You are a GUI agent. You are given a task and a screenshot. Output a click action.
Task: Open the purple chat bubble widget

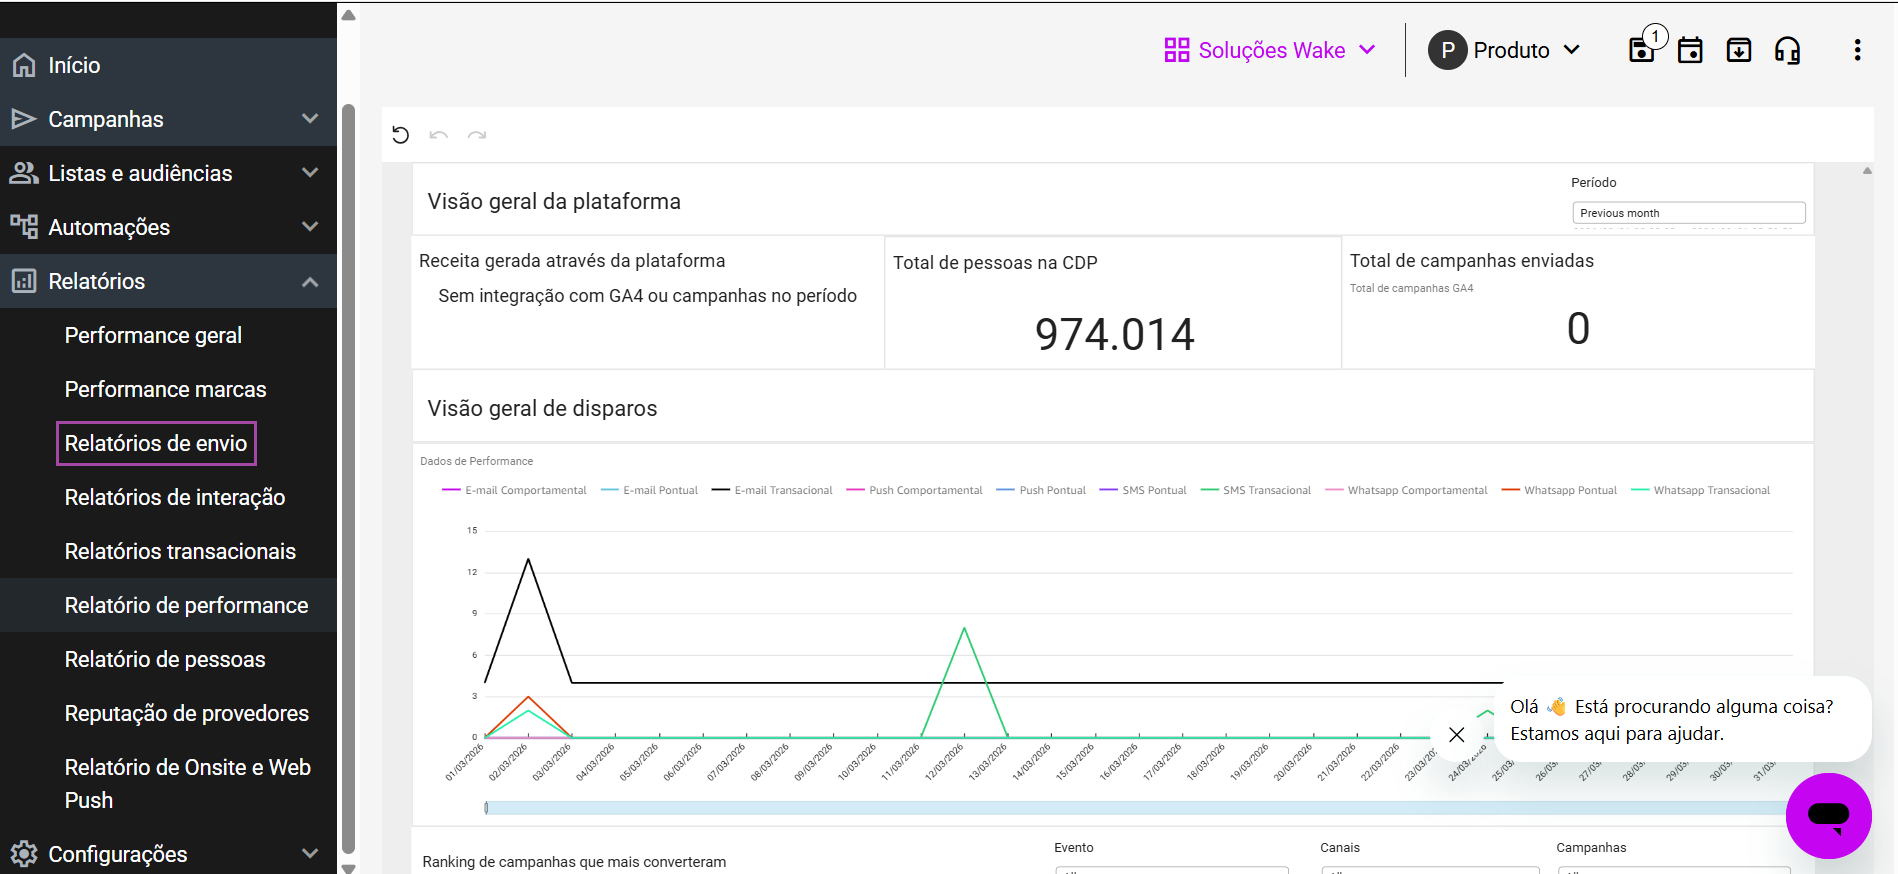coord(1828,816)
